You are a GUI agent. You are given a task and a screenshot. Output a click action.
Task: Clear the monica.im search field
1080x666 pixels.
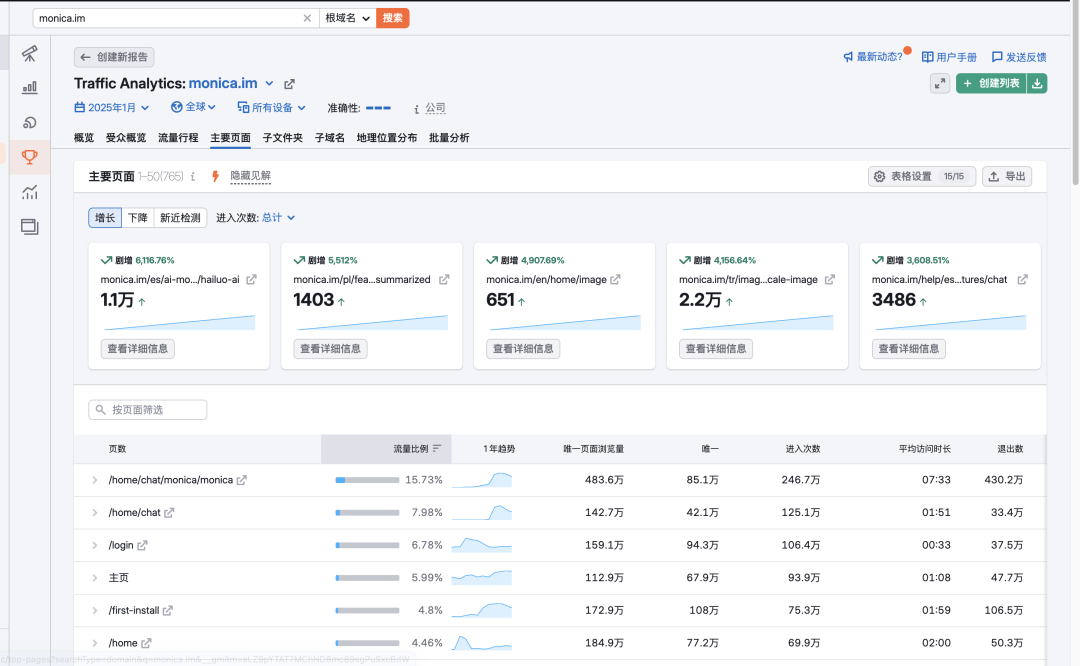[x=307, y=18]
